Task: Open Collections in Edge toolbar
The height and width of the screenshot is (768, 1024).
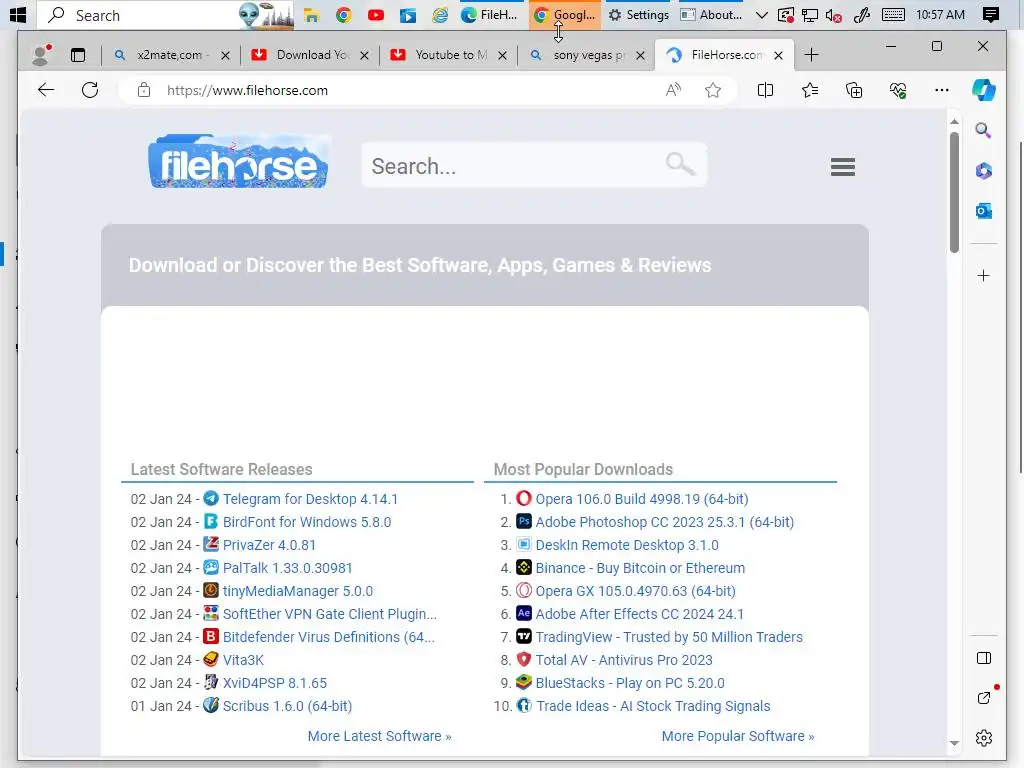Action: [854, 90]
